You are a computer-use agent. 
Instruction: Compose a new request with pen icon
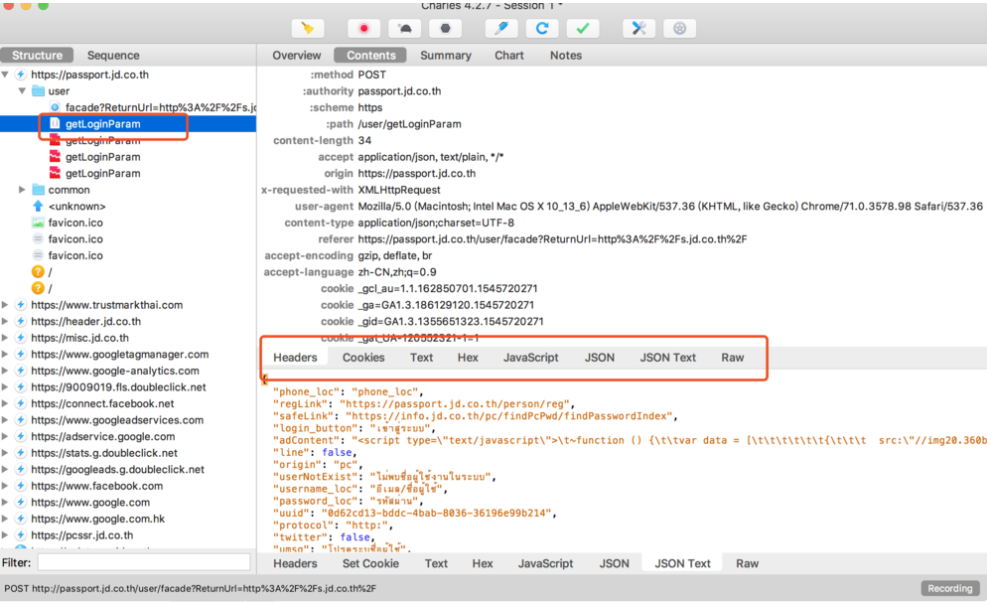click(x=502, y=28)
